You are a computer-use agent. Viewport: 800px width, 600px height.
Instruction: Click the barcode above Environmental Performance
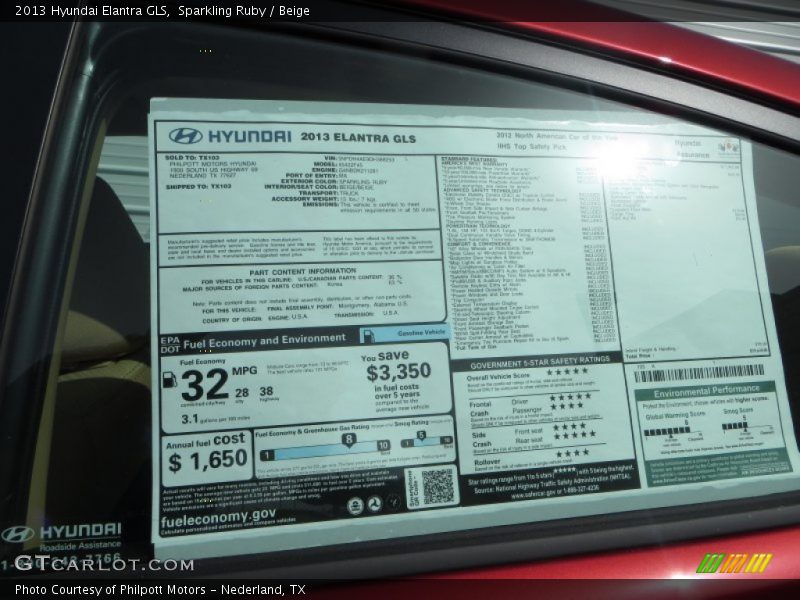click(699, 373)
